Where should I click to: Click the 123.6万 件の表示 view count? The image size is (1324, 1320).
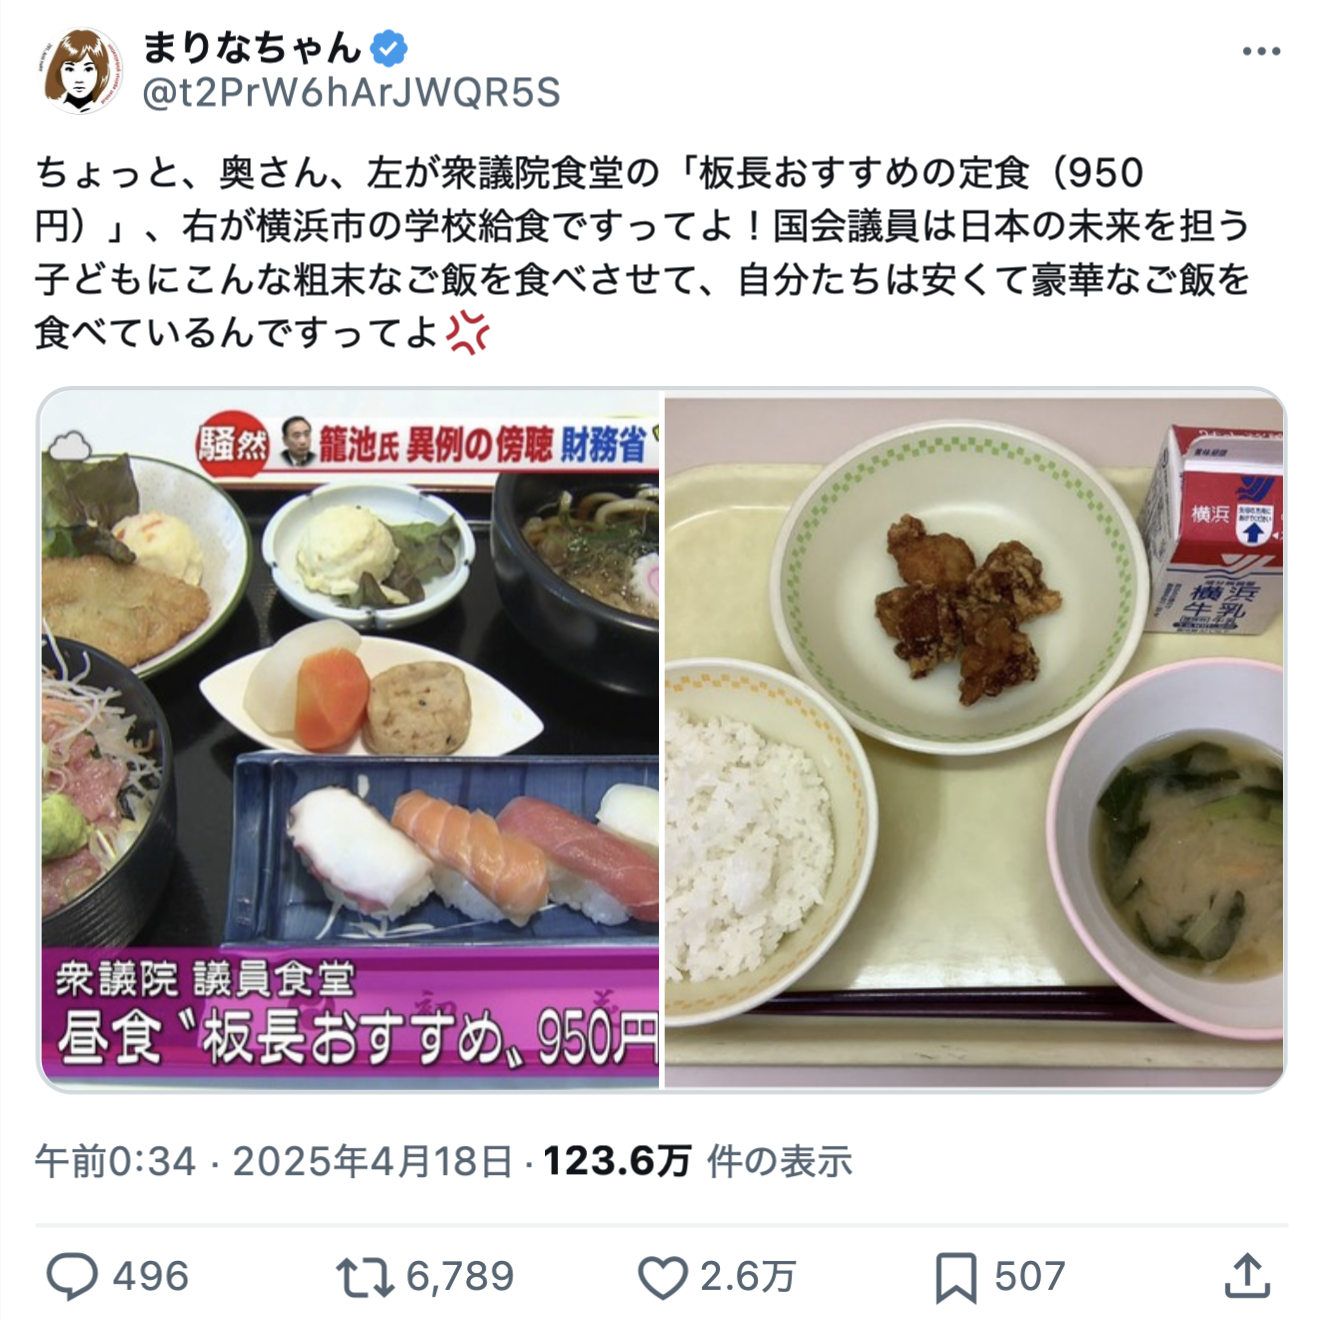697,1161
